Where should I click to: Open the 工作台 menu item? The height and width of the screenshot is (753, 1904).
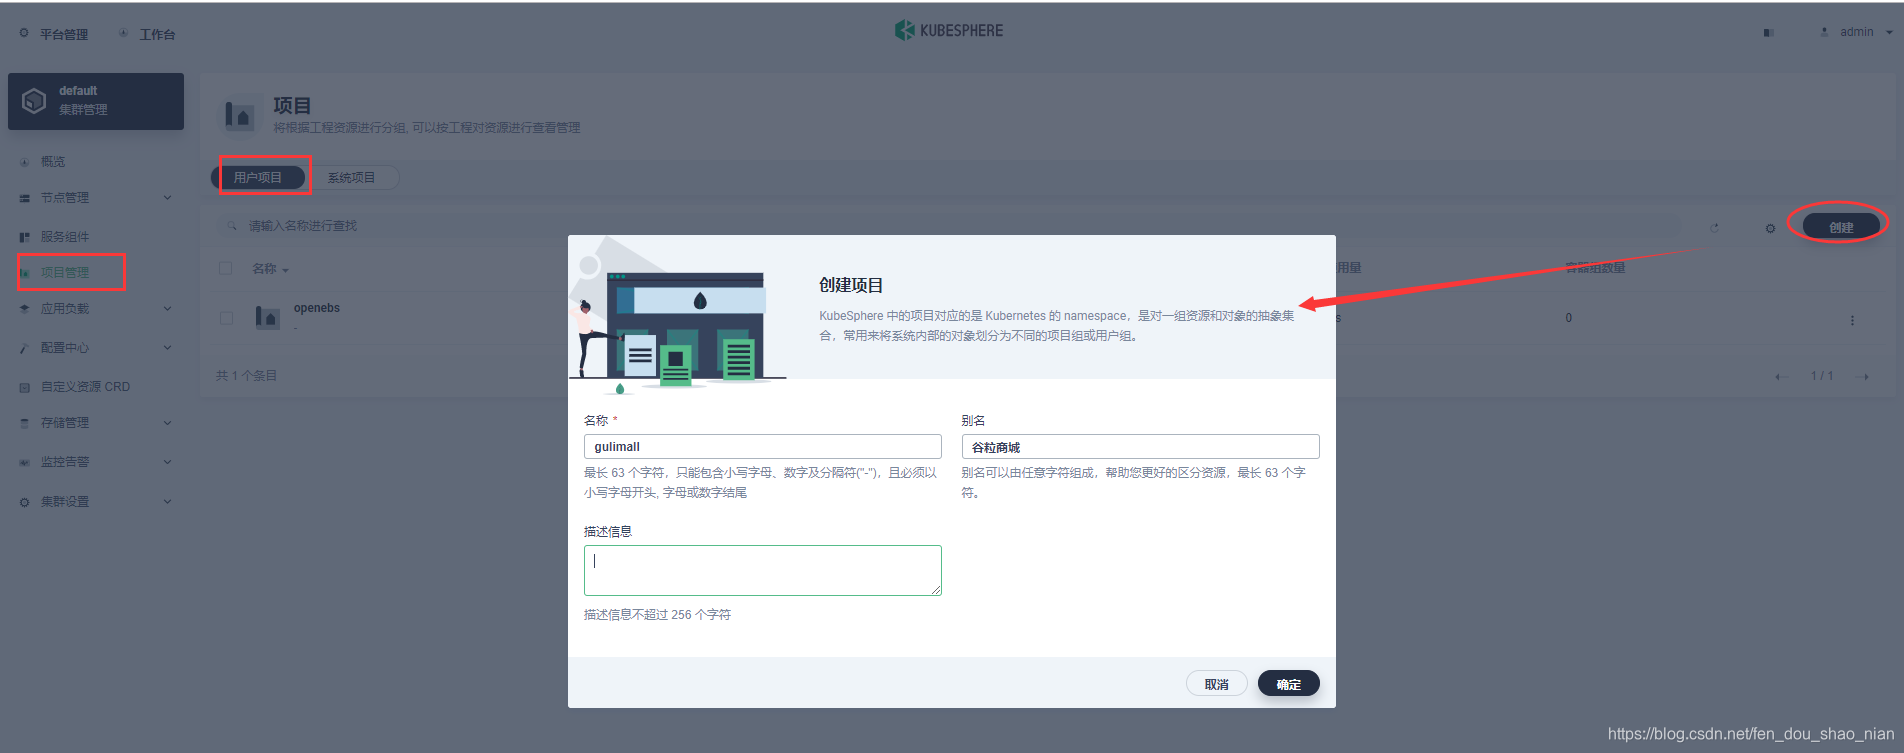(157, 34)
